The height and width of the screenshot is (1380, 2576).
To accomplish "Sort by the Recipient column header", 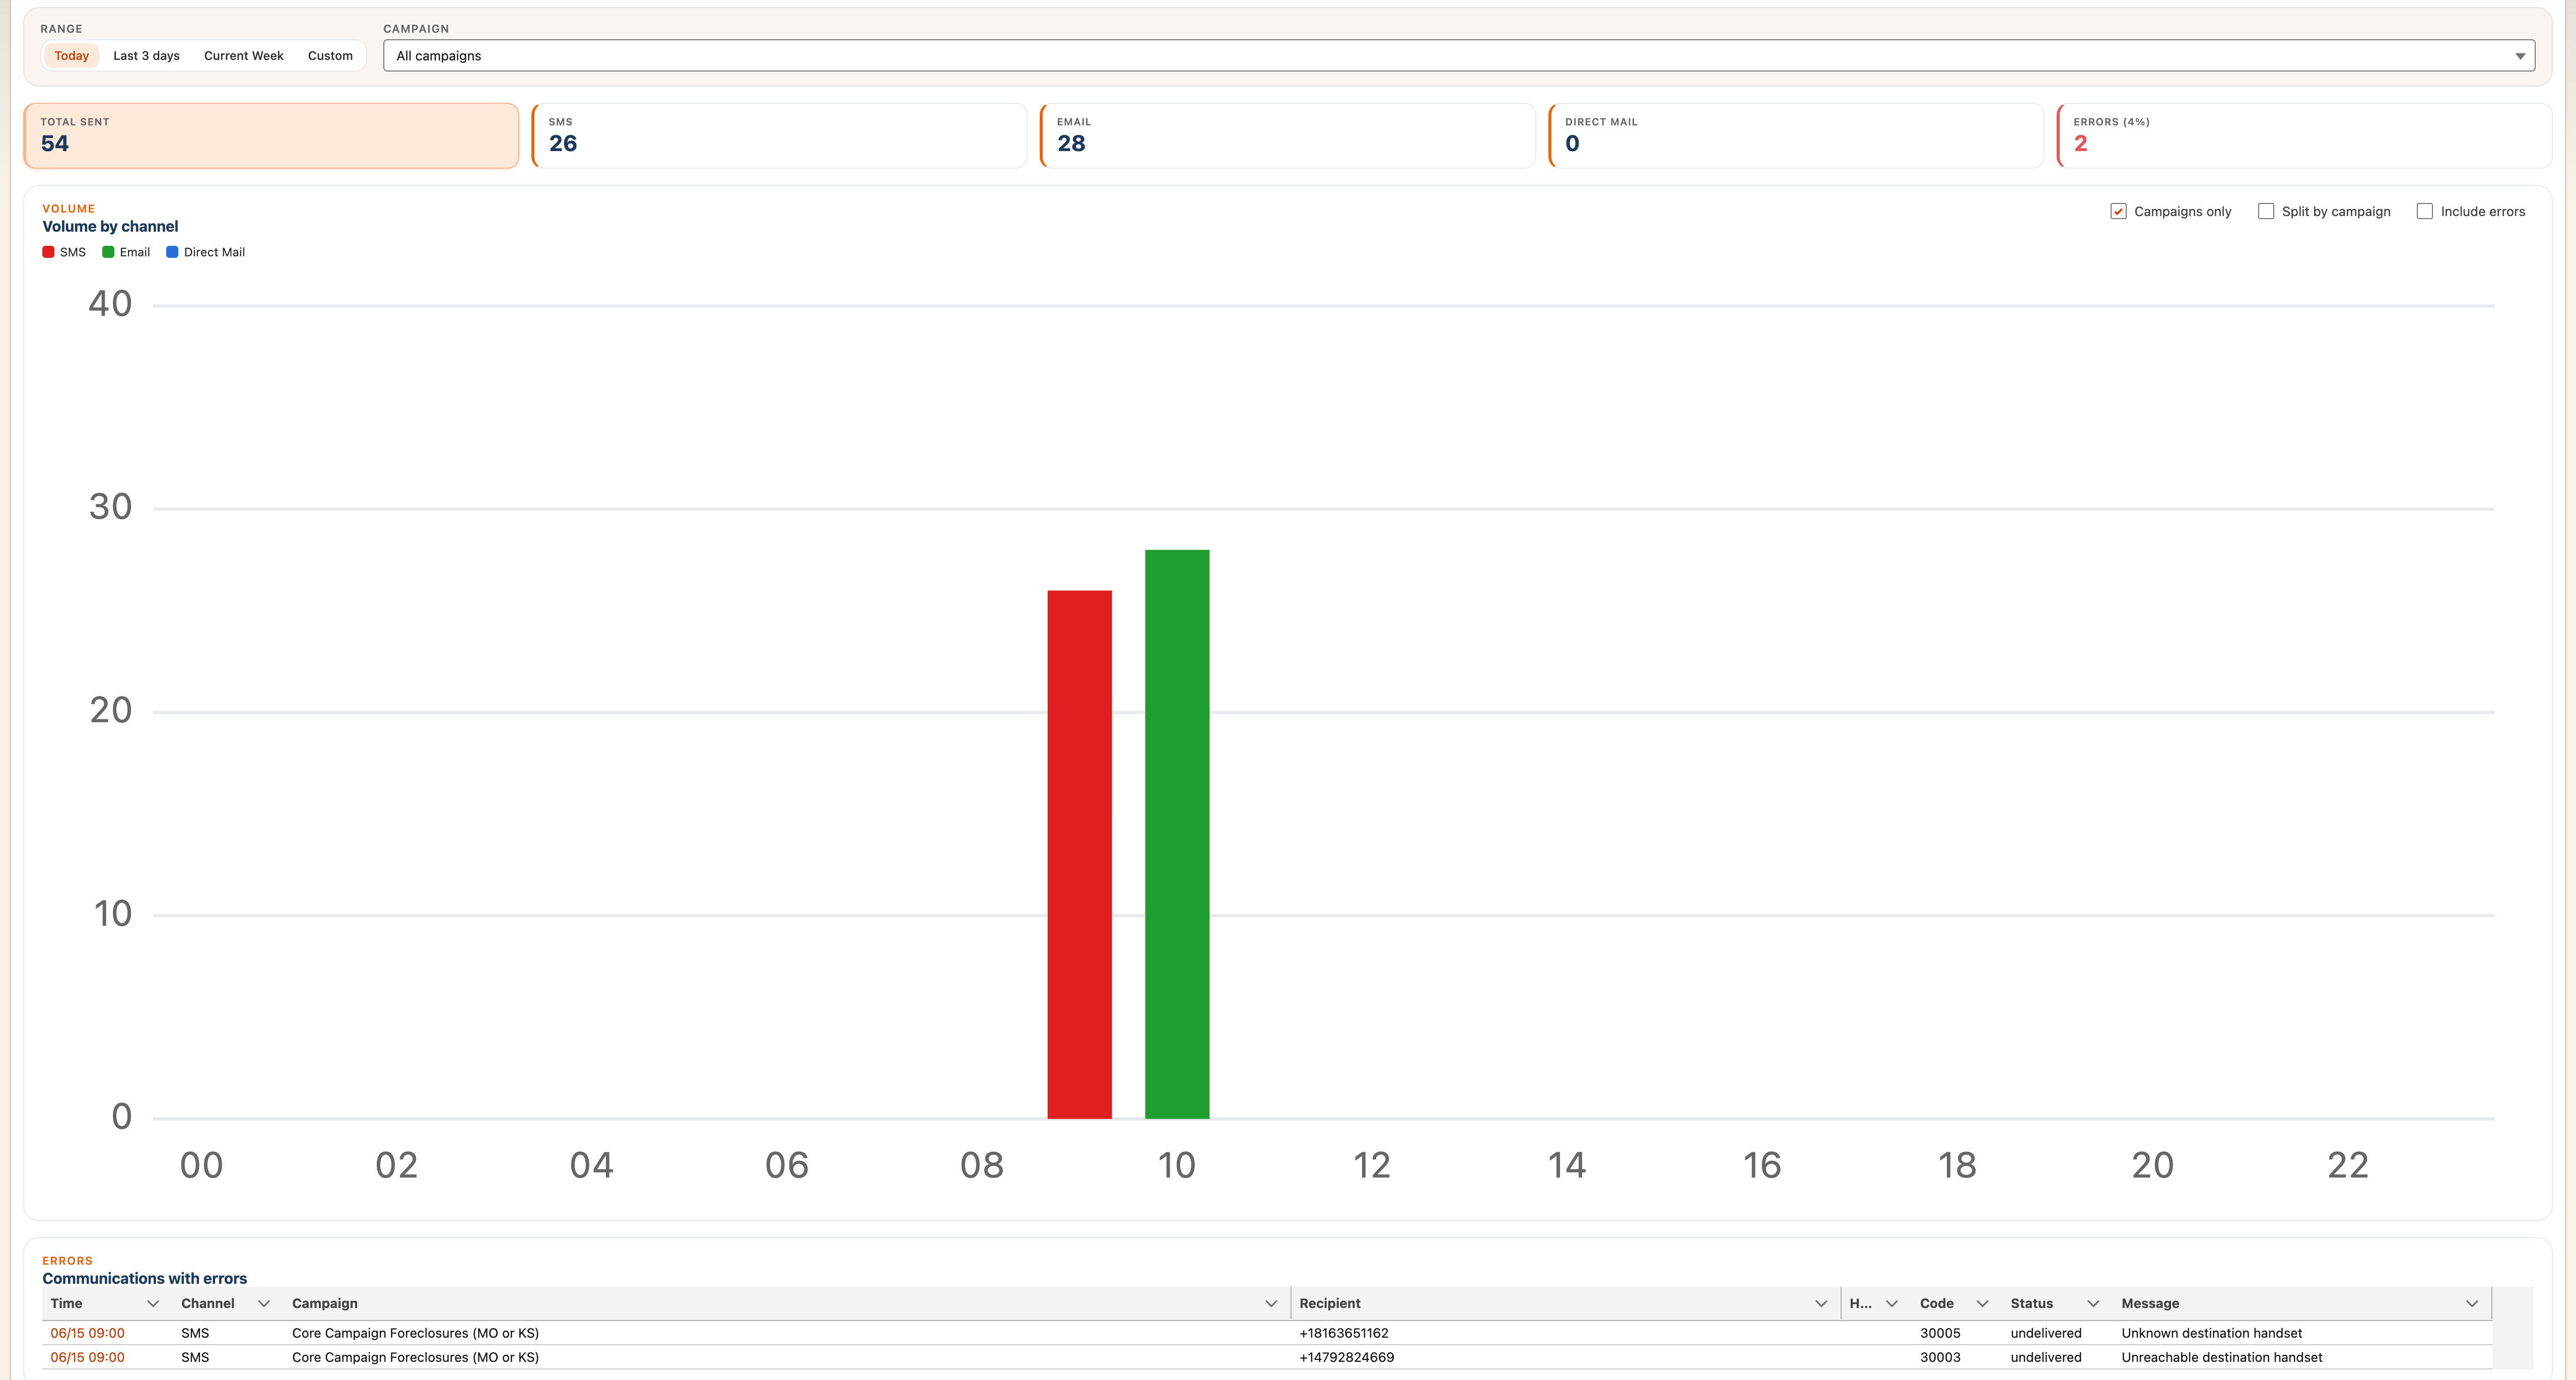I will [1330, 1303].
